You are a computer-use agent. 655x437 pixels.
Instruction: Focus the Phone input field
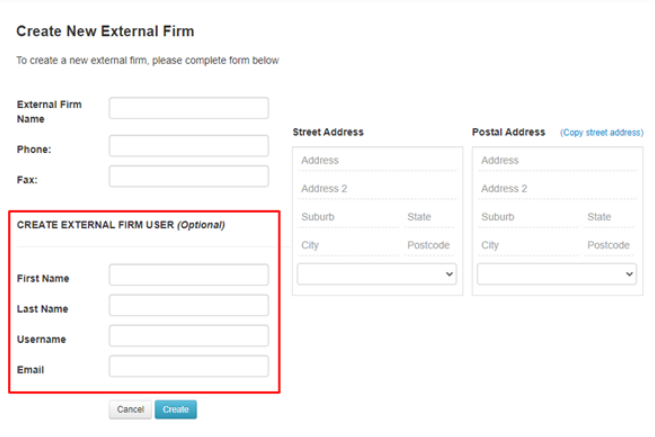click(188, 146)
